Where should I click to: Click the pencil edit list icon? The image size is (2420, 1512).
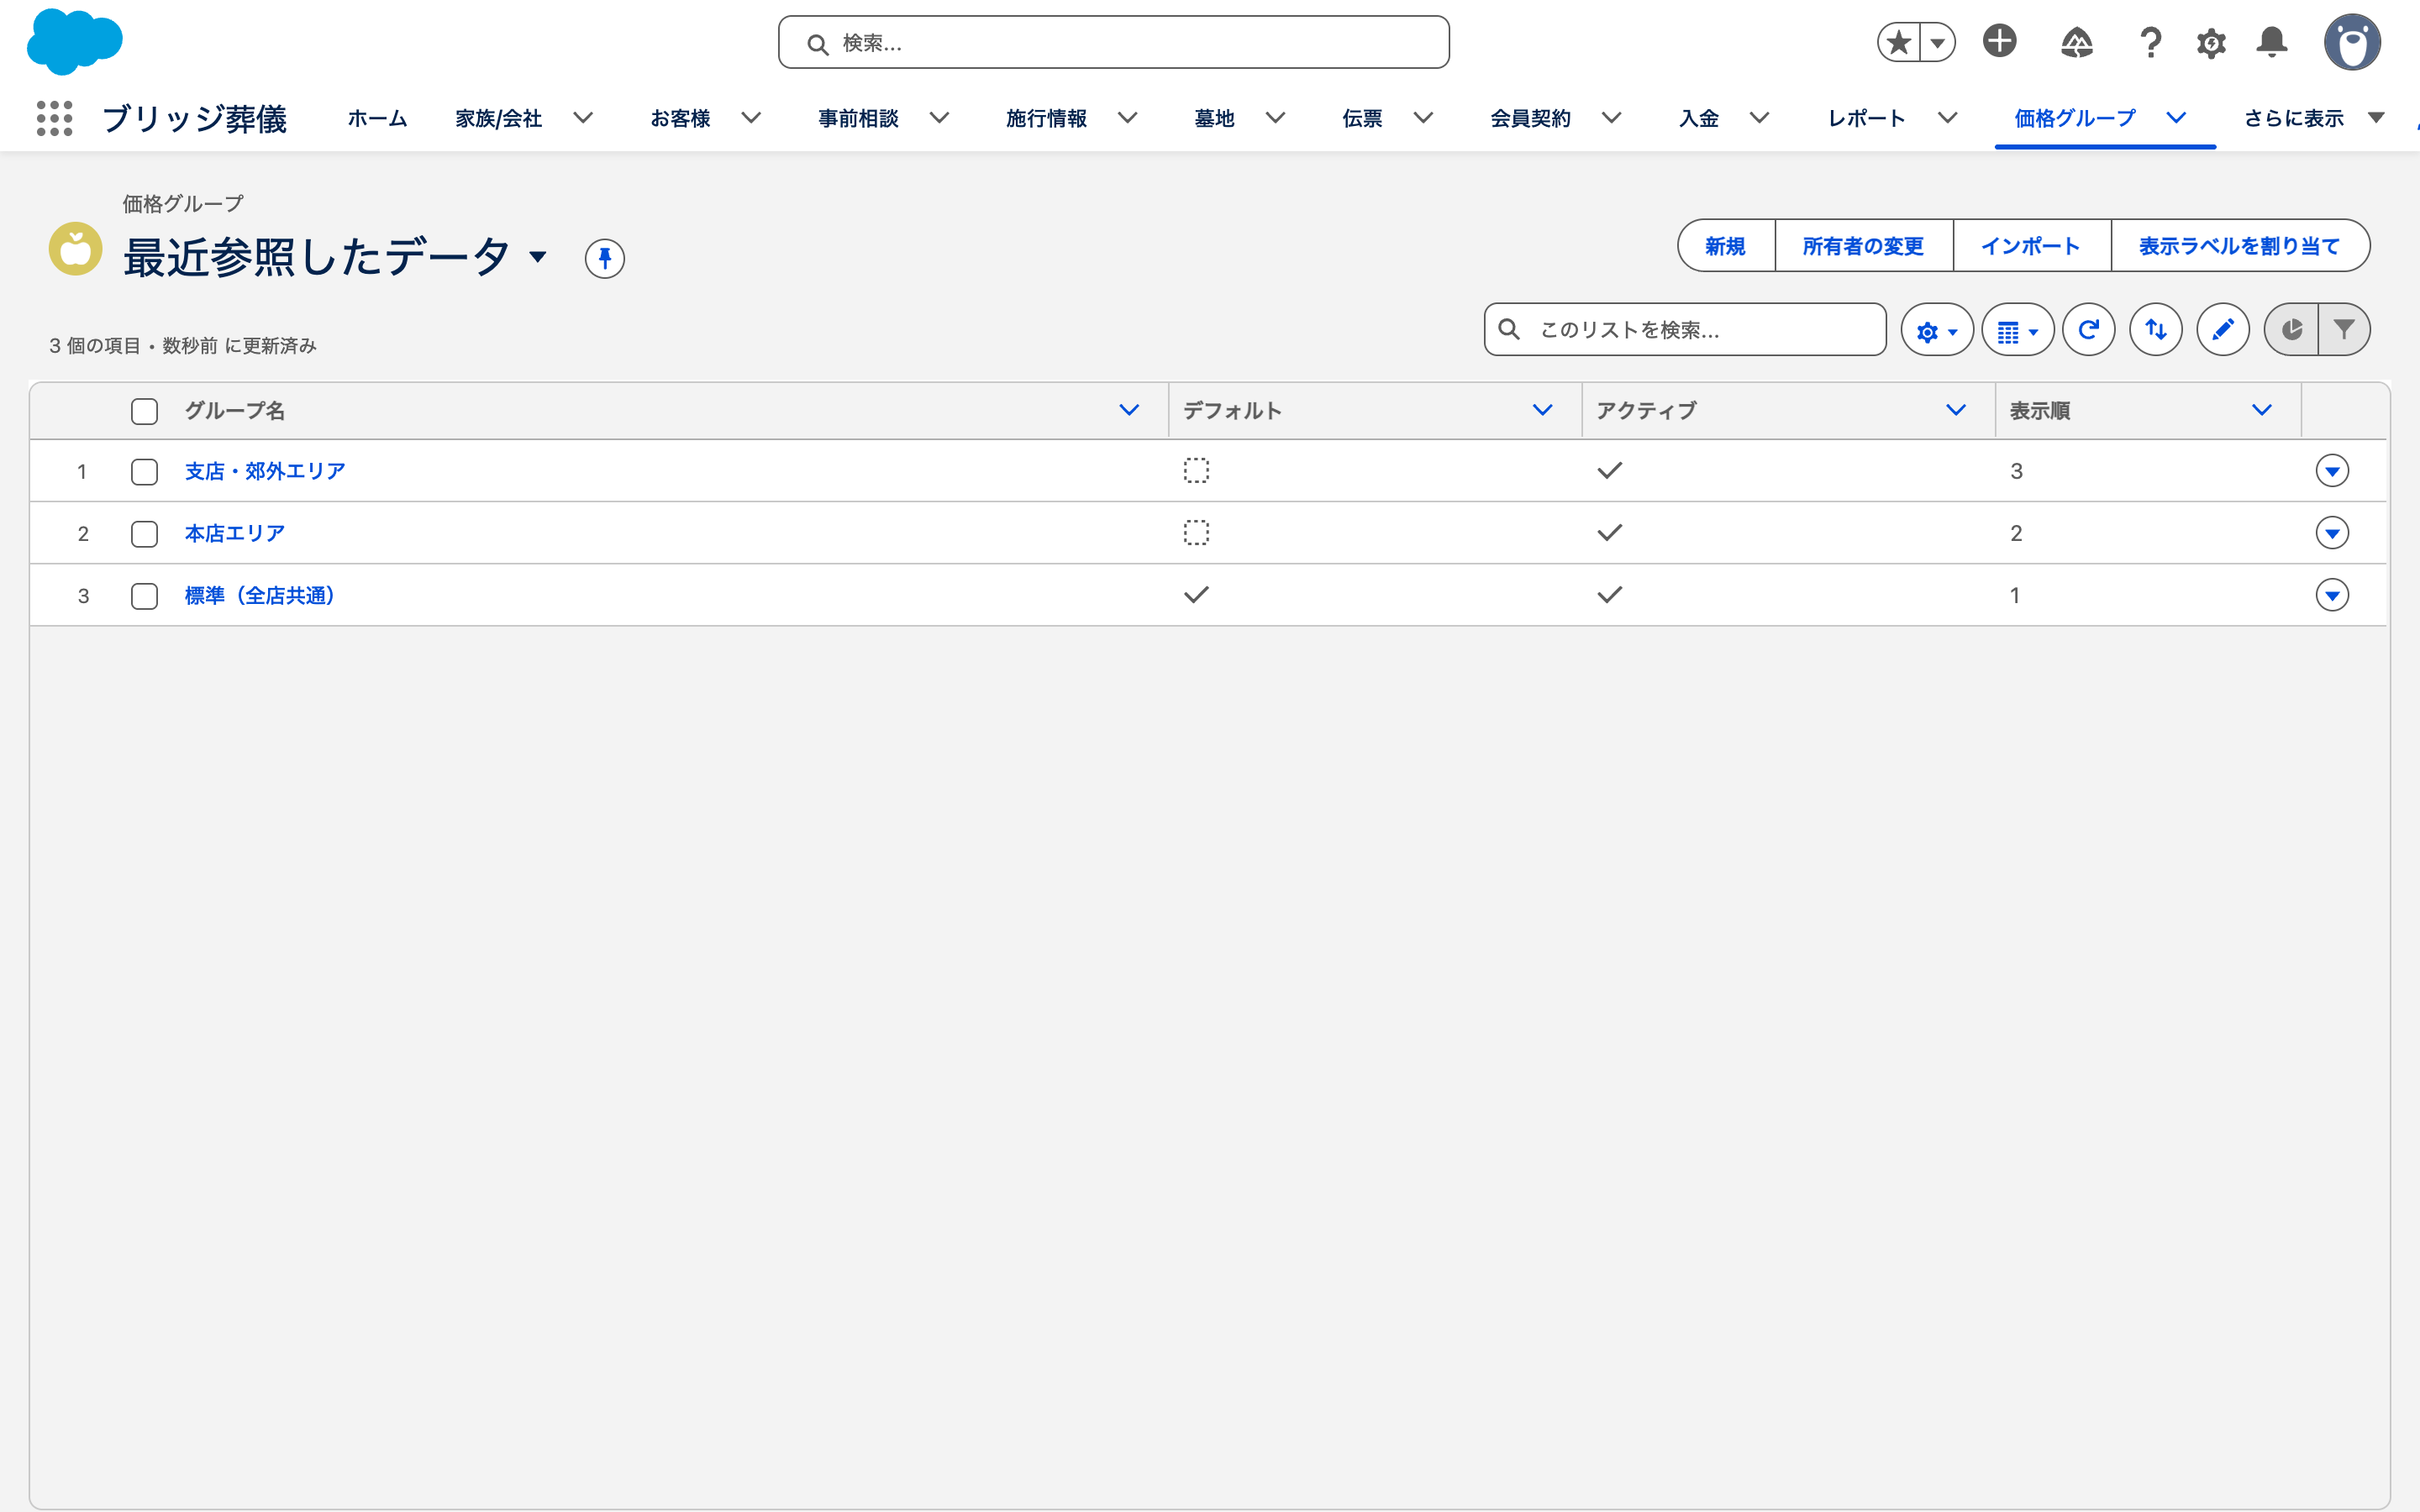(2222, 330)
